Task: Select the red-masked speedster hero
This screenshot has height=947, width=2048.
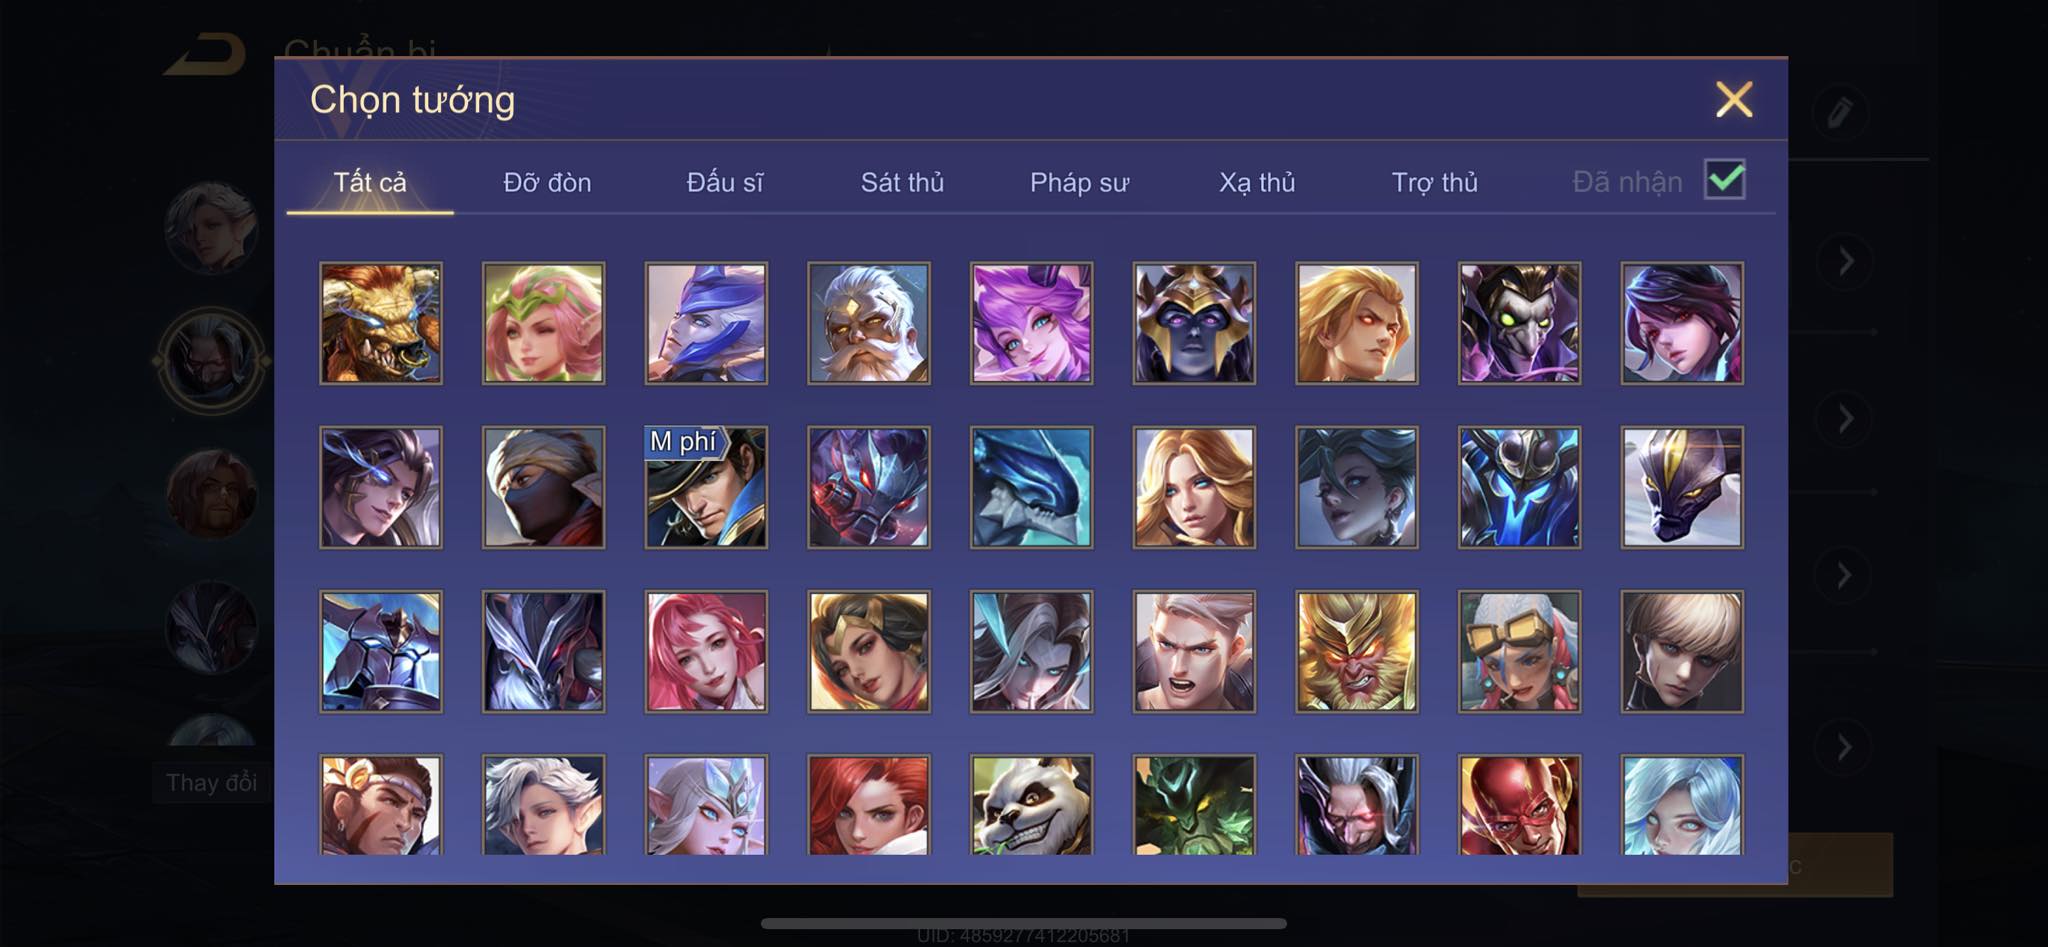Action: point(1519,806)
